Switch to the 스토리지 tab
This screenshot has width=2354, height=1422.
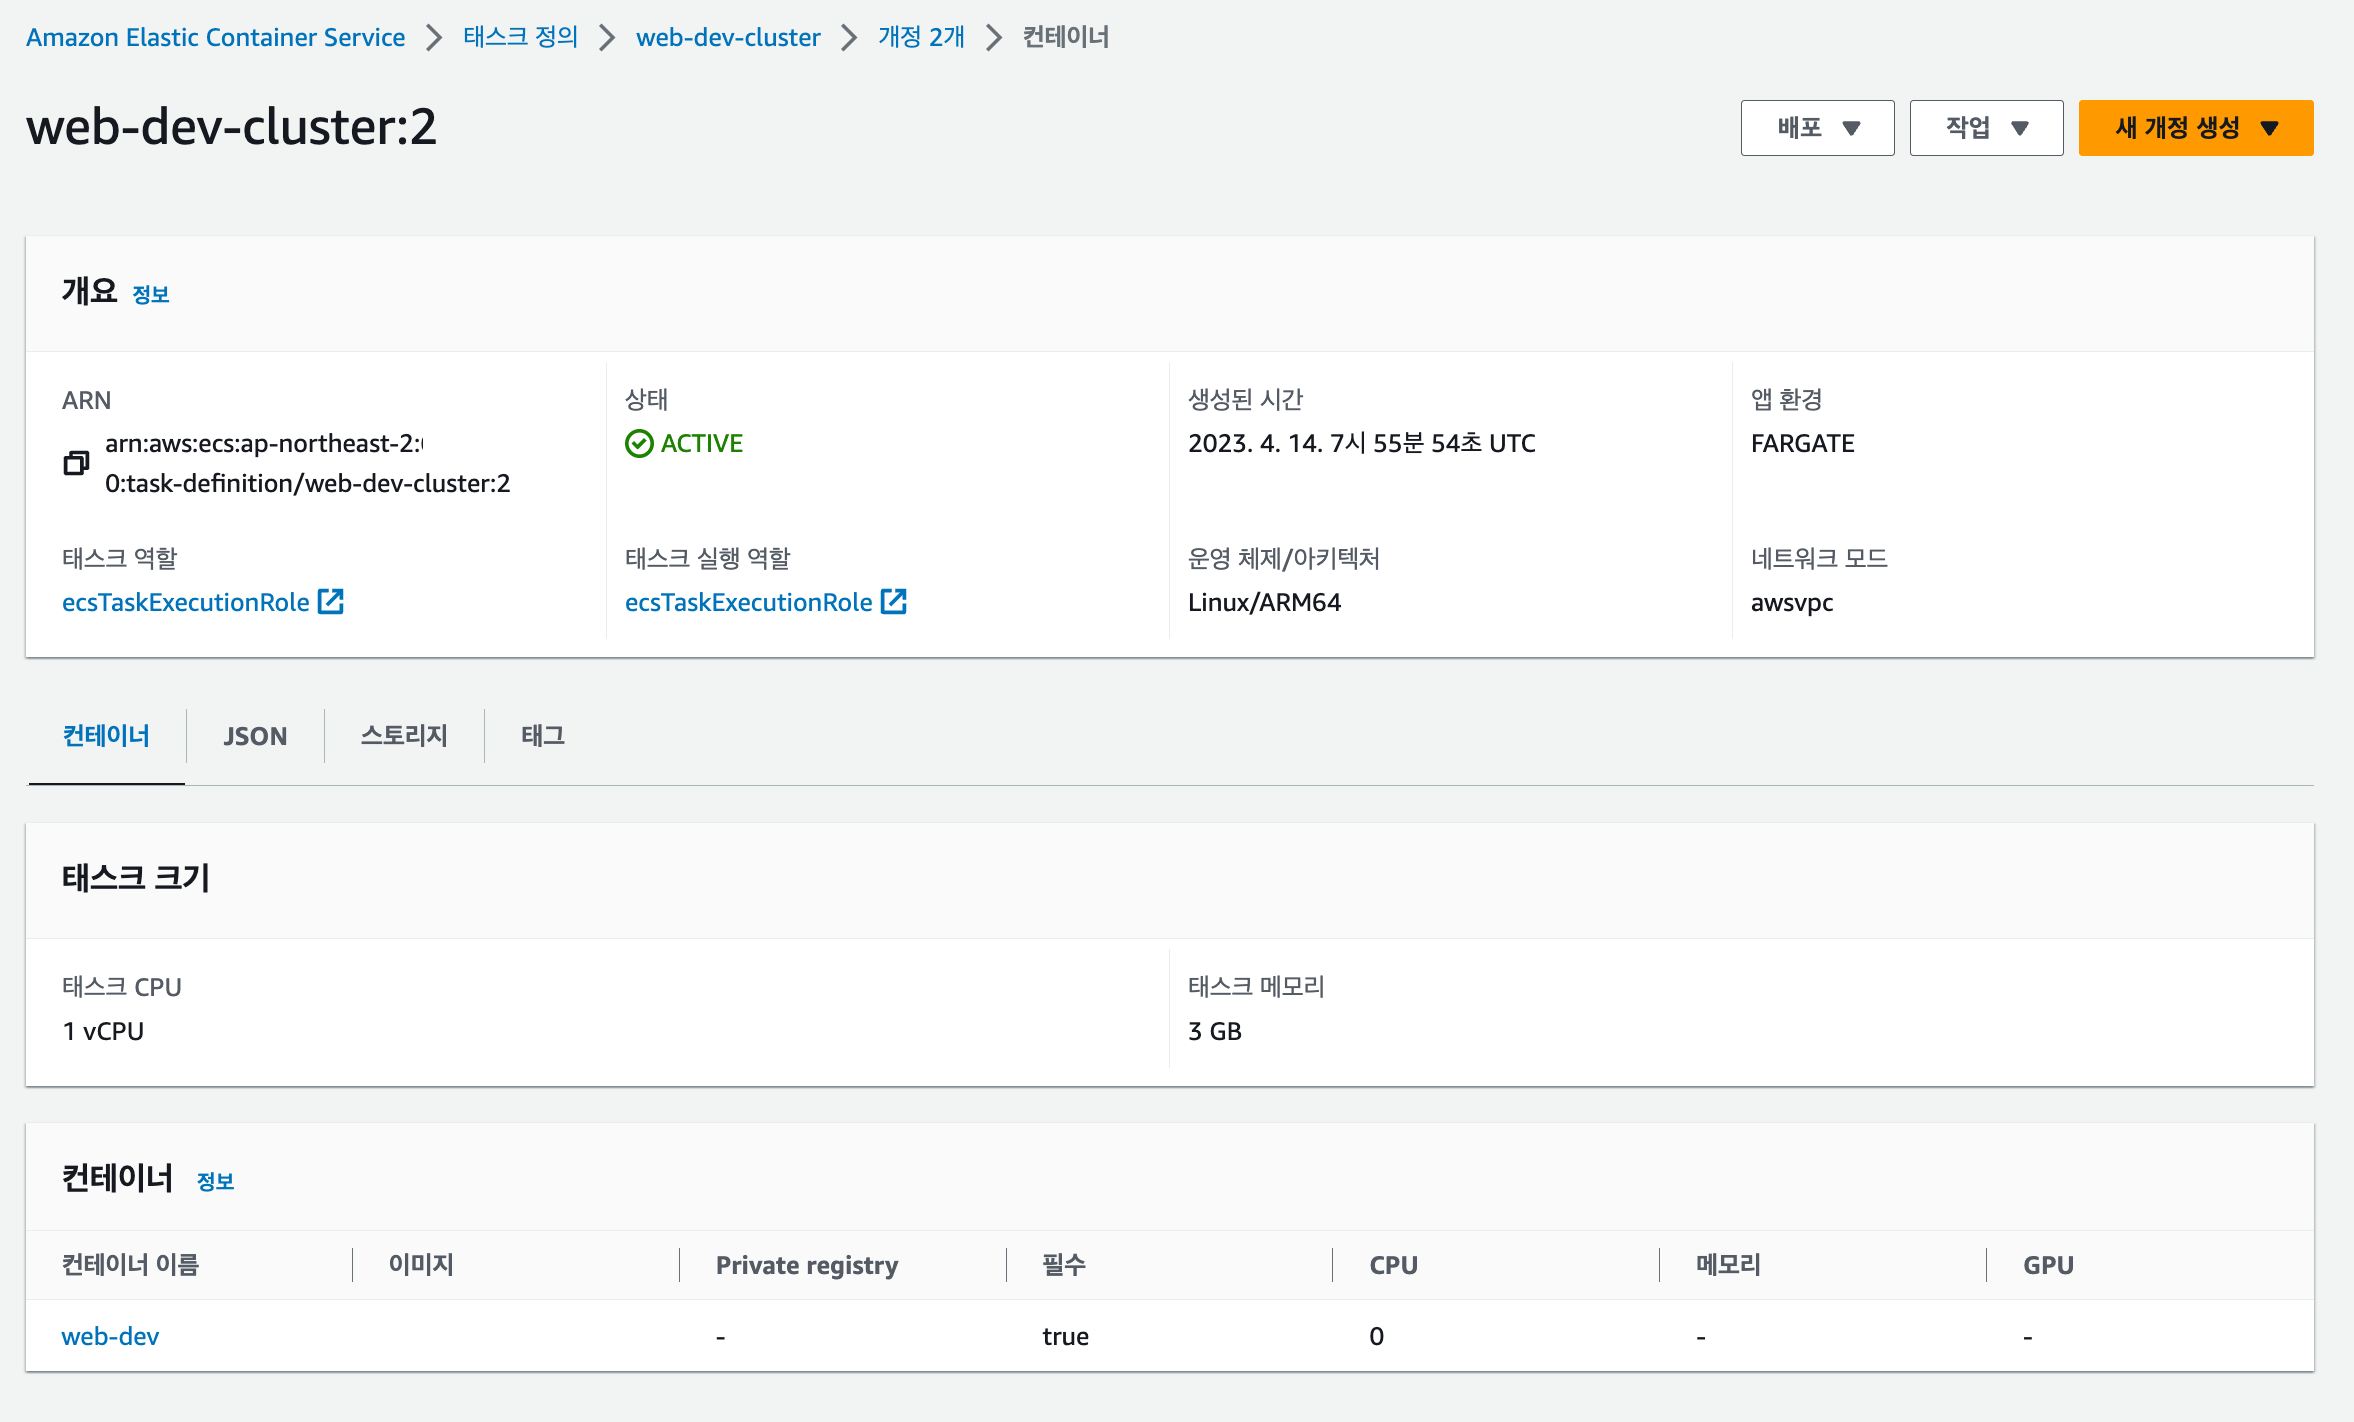[x=404, y=736]
